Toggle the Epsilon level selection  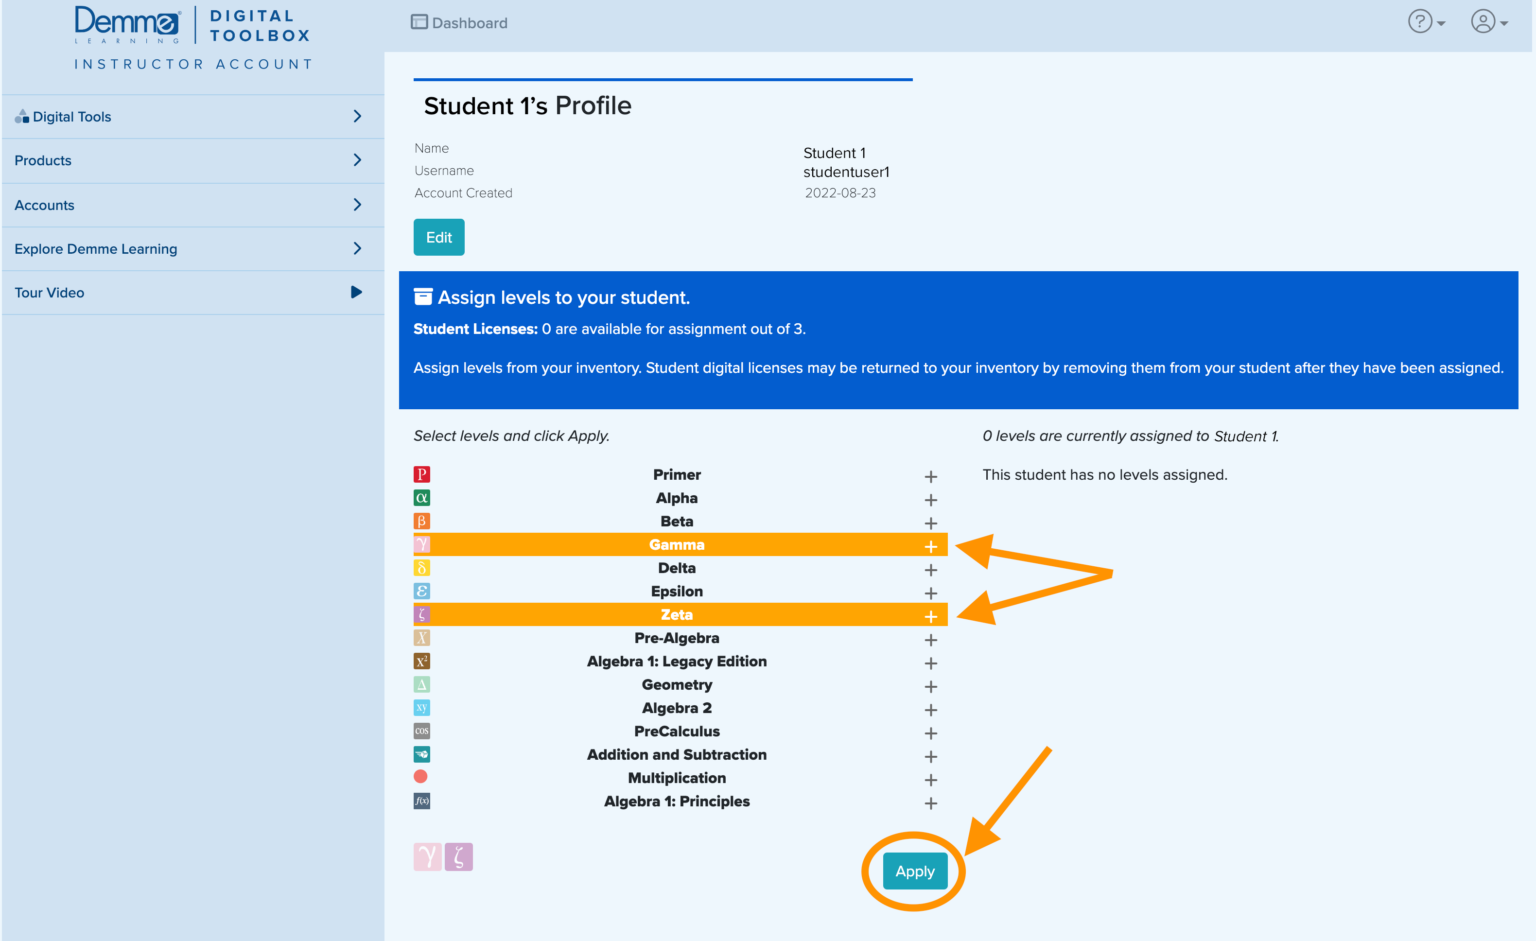[x=677, y=591]
